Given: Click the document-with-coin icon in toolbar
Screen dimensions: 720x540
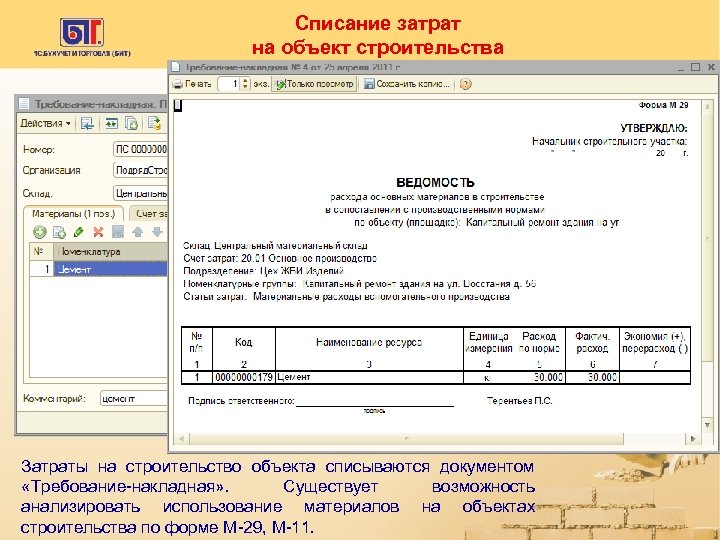Looking at the screenshot, I should (x=154, y=124).
